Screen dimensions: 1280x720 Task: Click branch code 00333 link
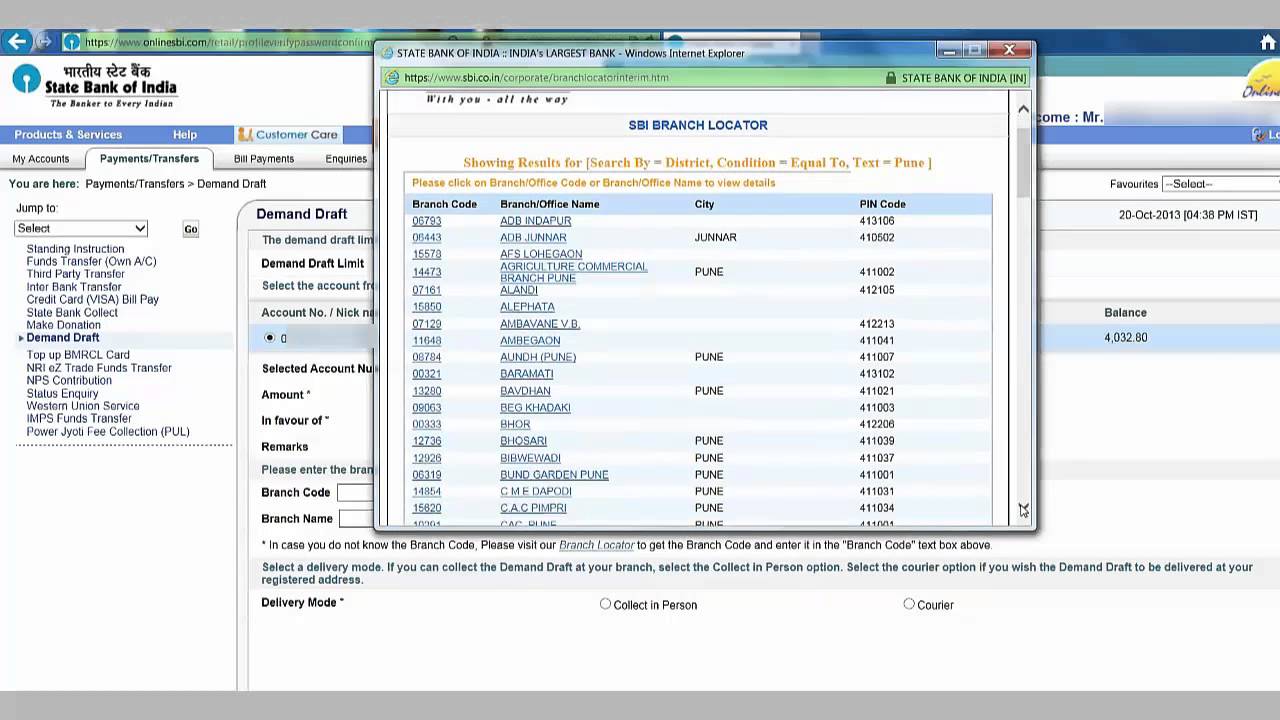[426, 424]
